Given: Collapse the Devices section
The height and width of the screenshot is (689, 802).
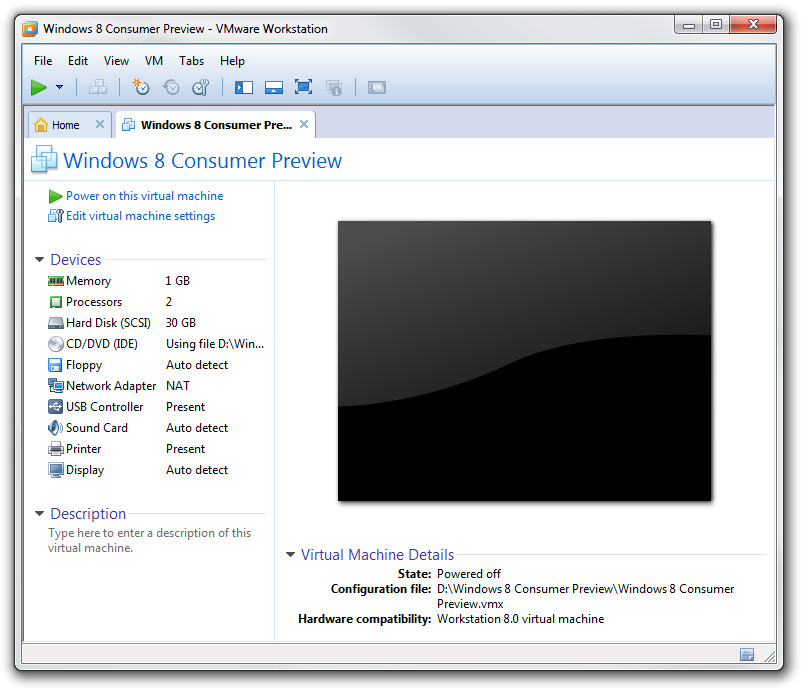Looking at the screenshot, I should point(39,260).
